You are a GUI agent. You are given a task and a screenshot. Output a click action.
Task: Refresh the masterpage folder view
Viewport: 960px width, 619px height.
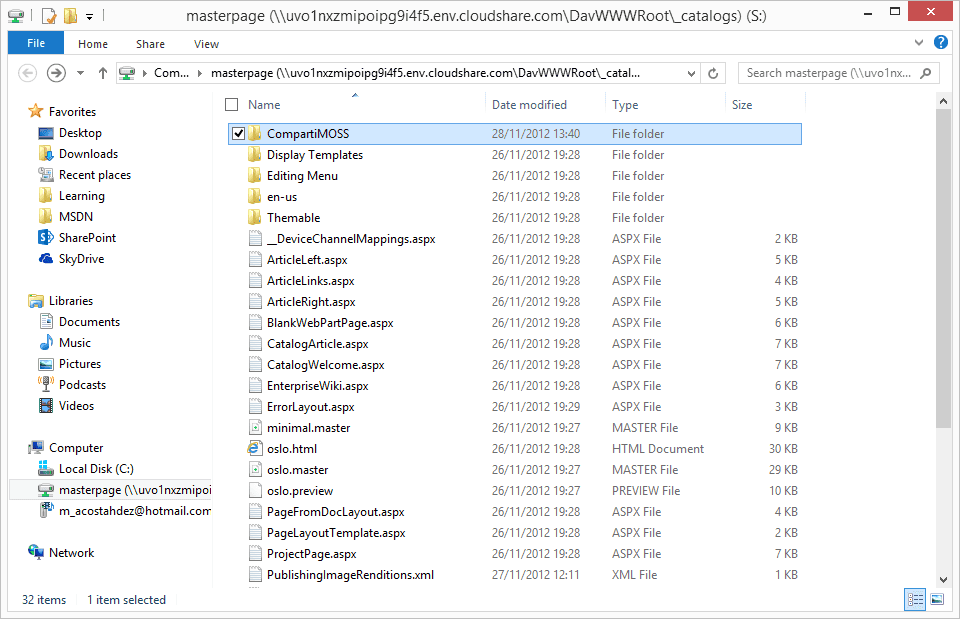[x=713, y=73]
